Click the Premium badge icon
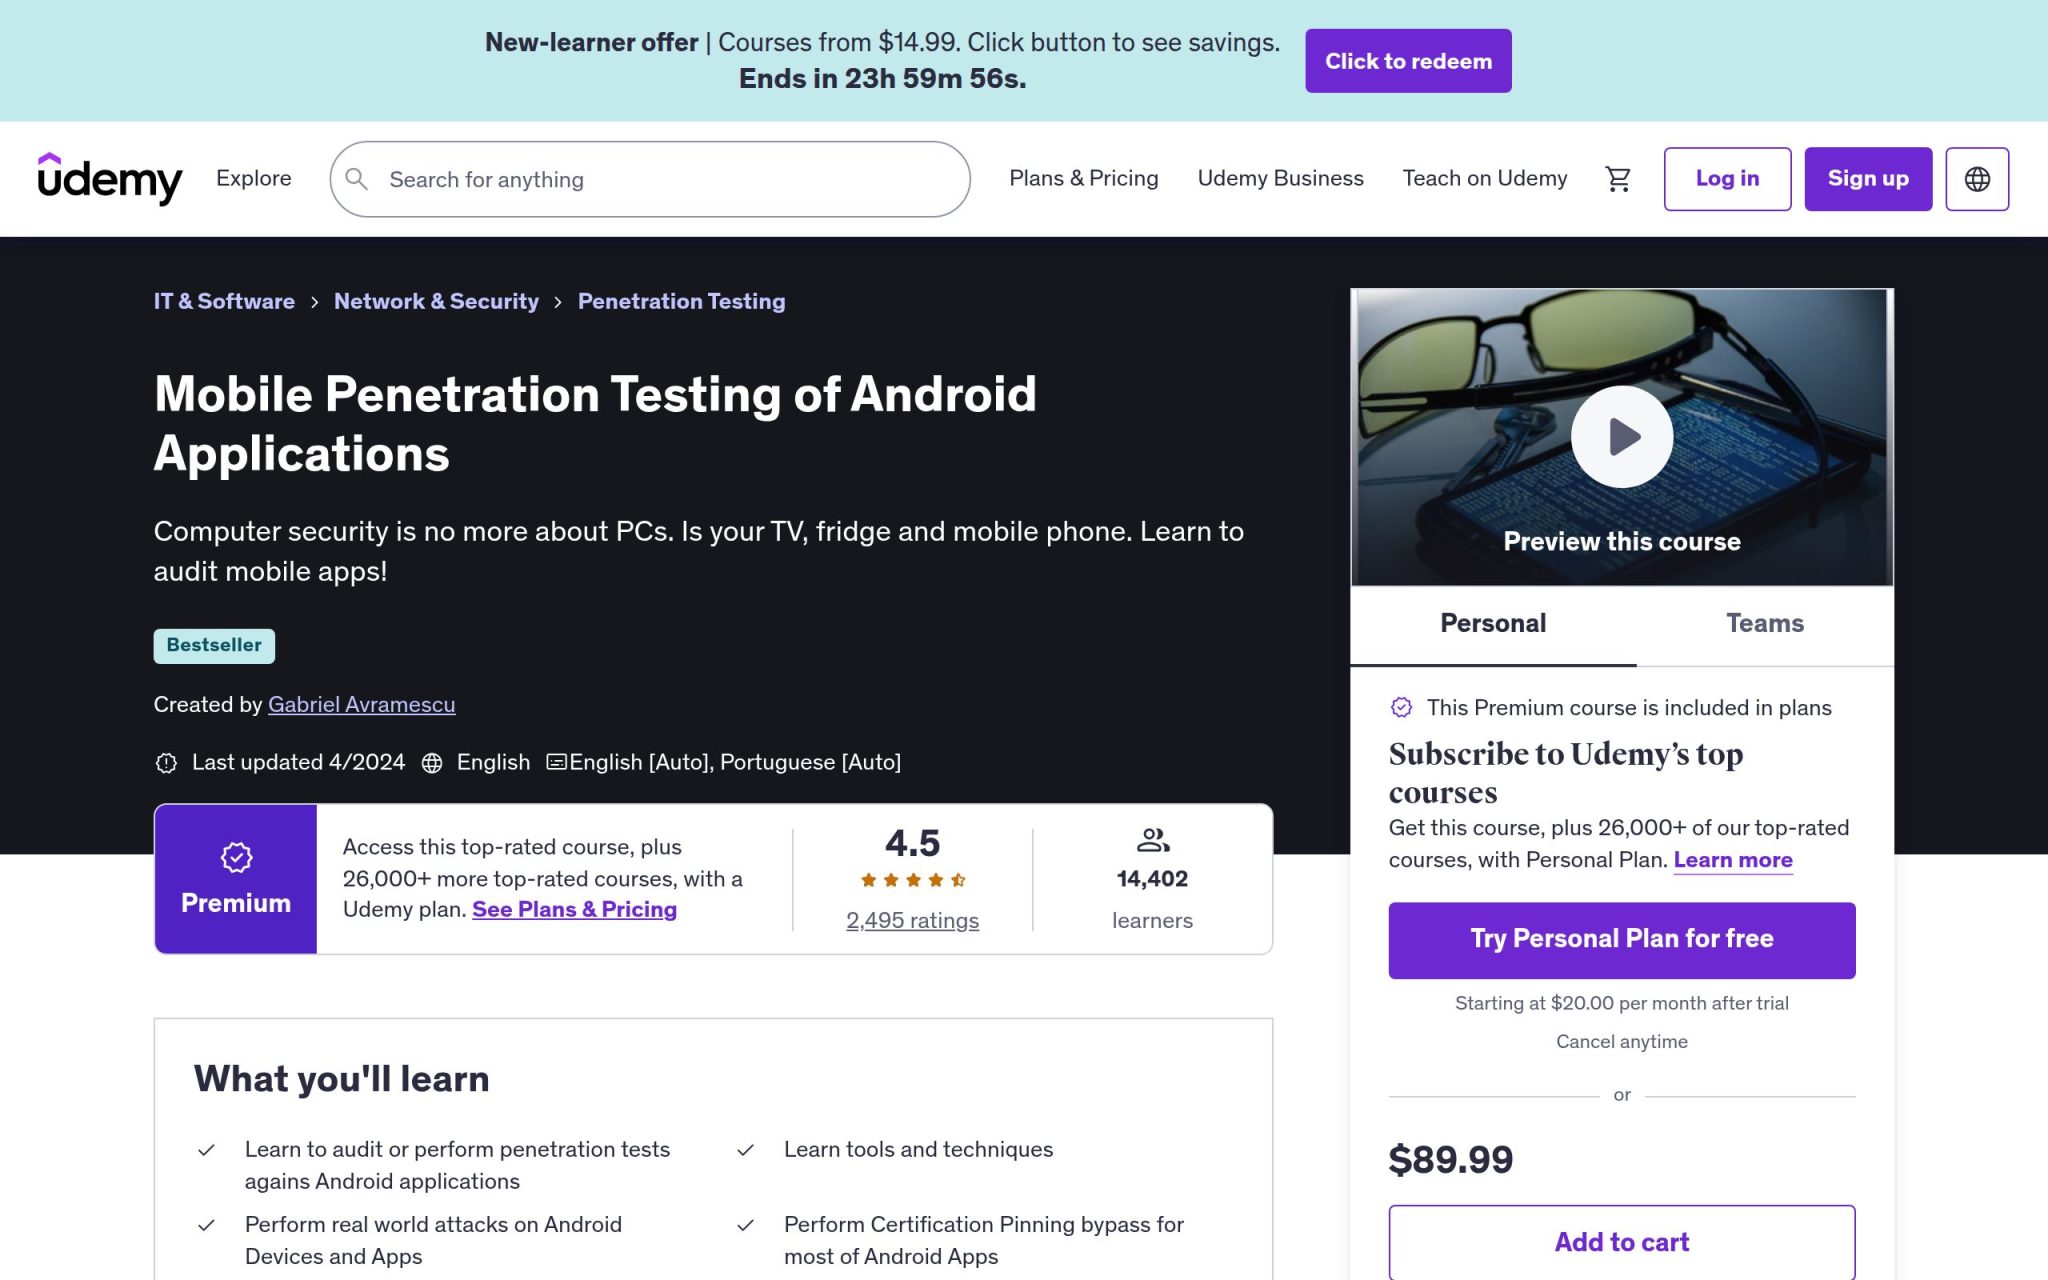The height and width of the screenshot is (1280, 2048). click(236, 857)
